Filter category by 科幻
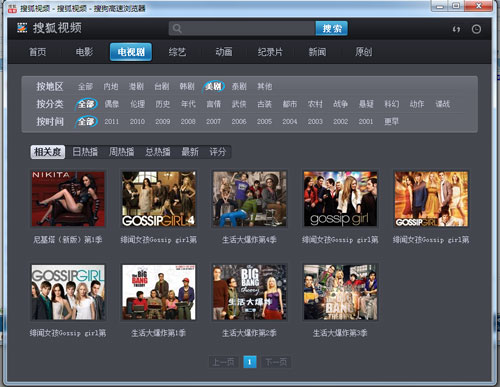500x387 pixels. click(392, 104)
